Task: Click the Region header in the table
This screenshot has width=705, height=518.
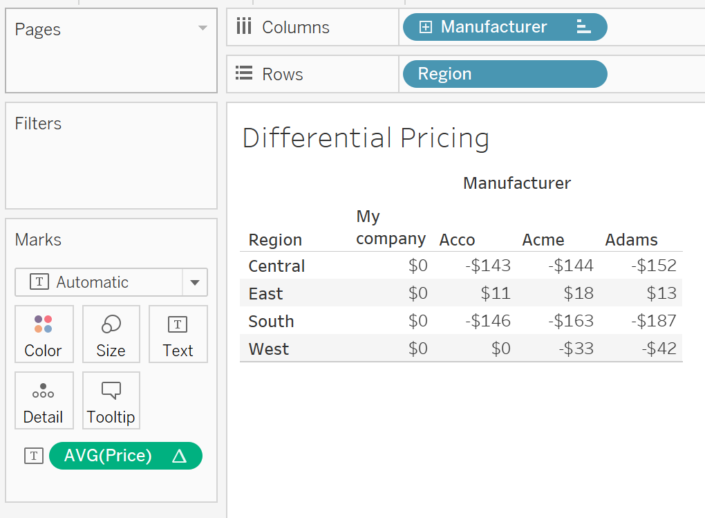Action: [275, 240]
